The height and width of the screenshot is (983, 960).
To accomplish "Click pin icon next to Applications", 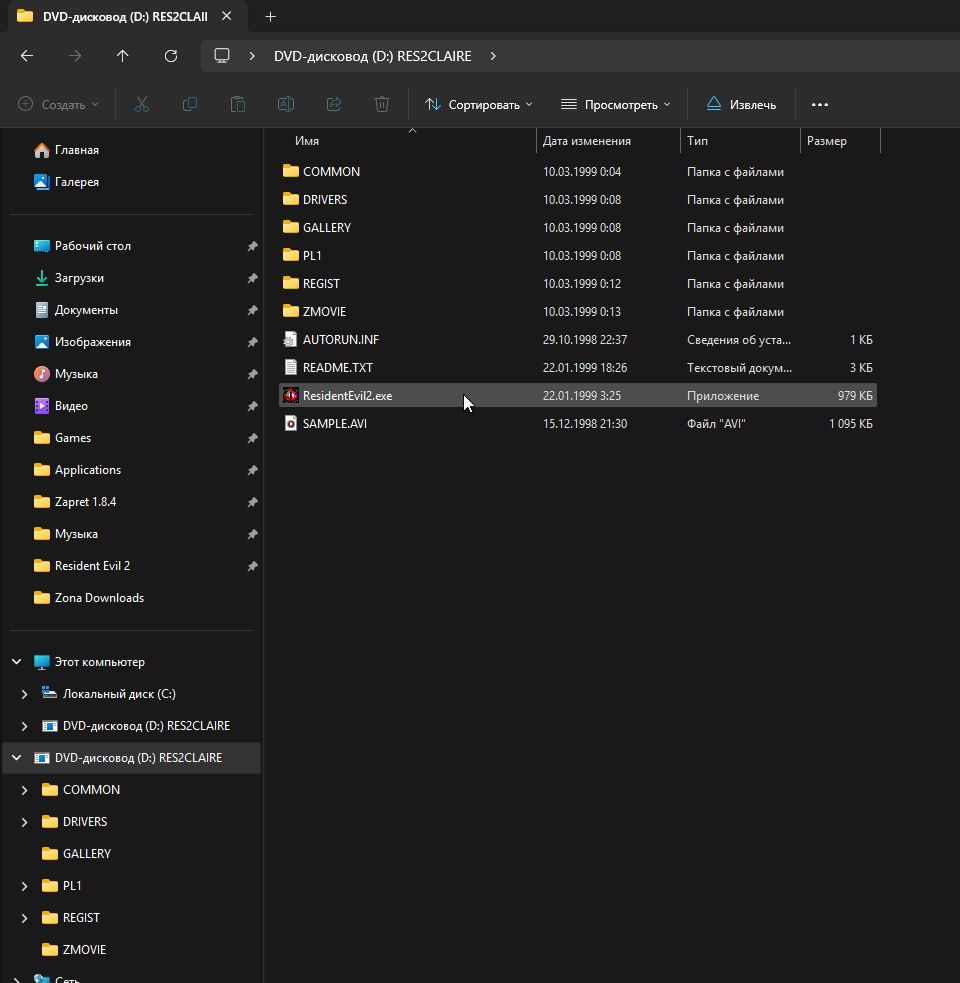I will [252, 470].
